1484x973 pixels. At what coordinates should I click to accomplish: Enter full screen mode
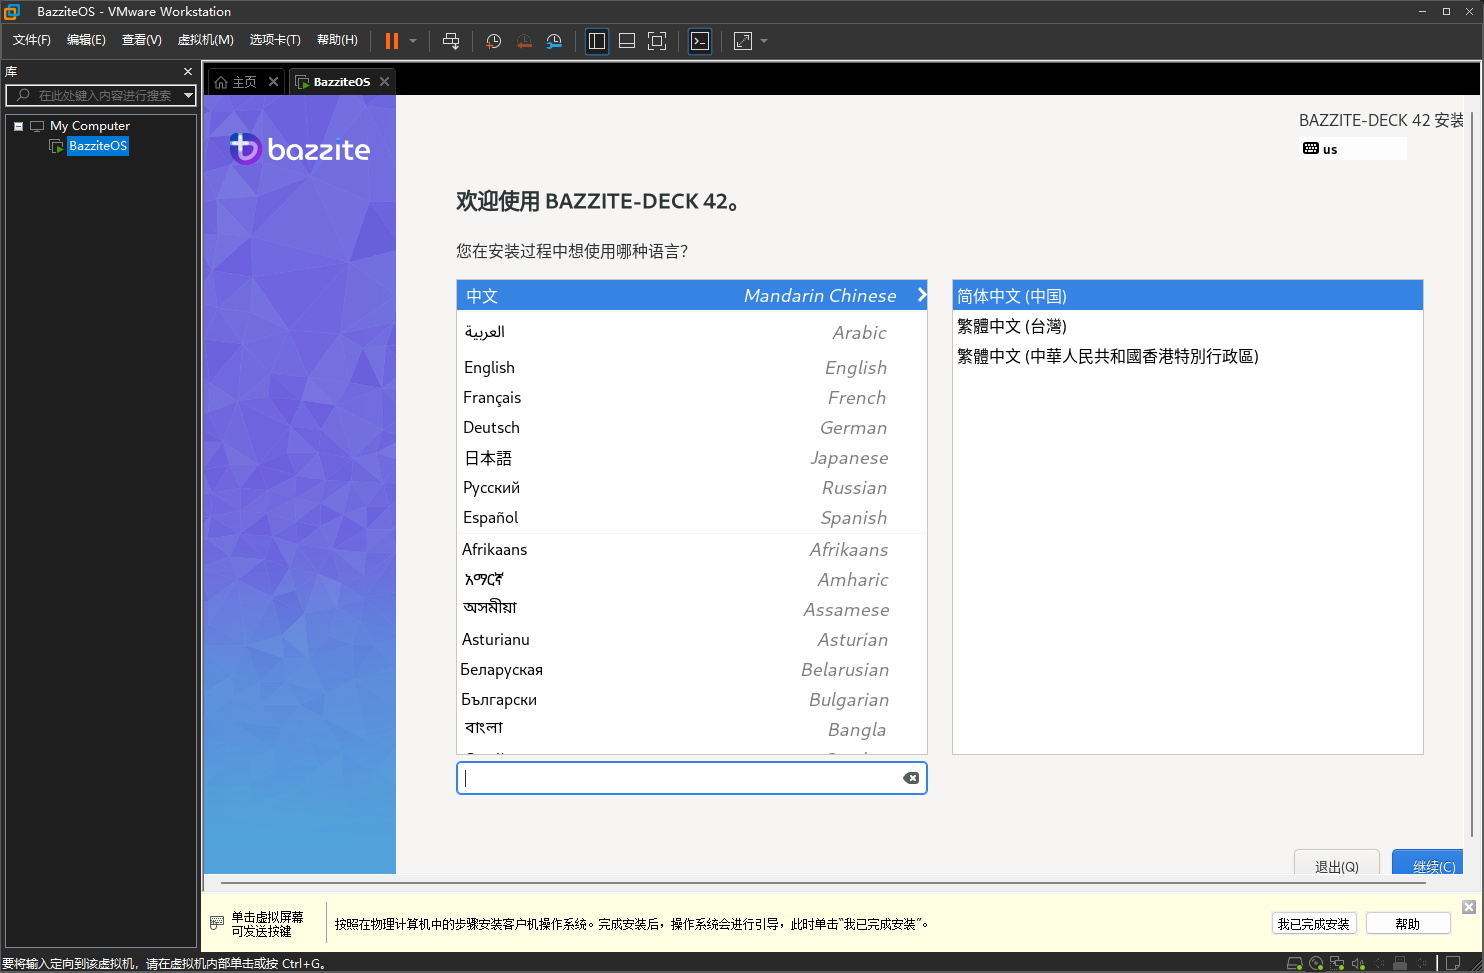tap(657, 41)
